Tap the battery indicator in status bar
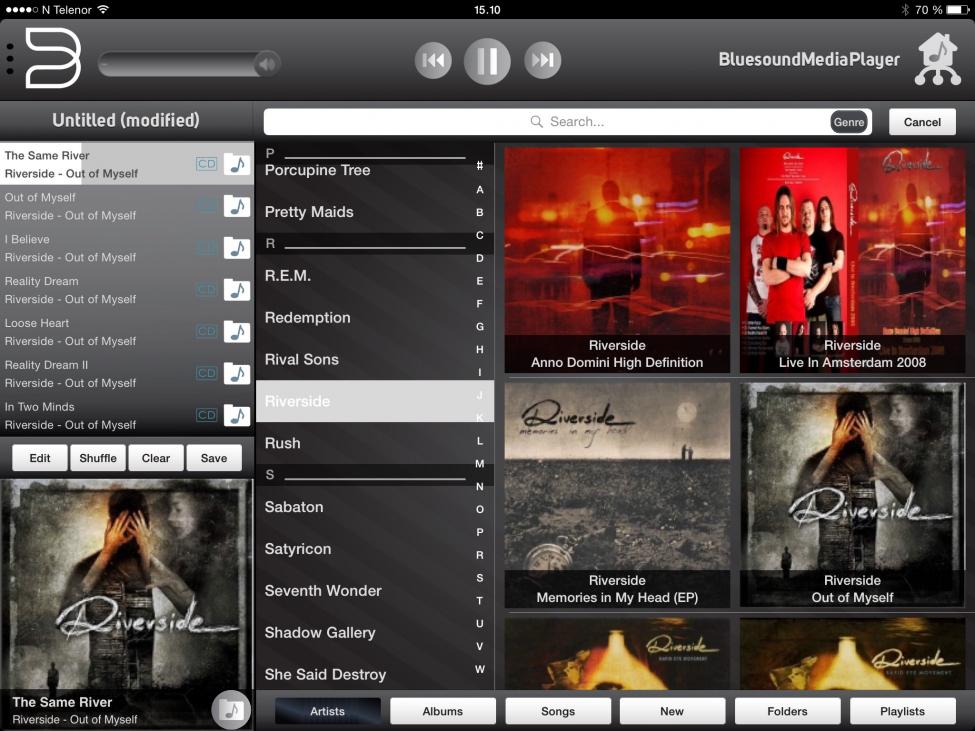Image resolution: width=975 pixels, height=731 pixels. (x=957, y=10)
